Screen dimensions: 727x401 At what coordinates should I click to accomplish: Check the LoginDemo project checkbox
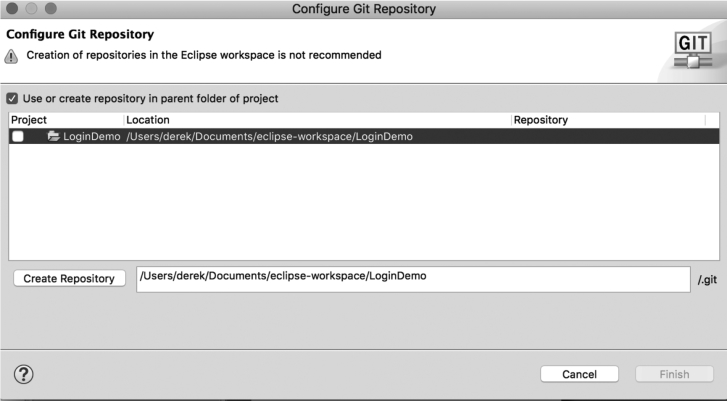(18, 137)
